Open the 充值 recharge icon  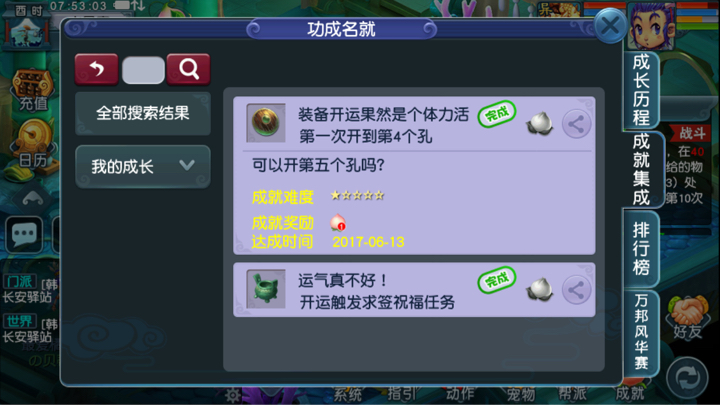click(x=32, y=90)
